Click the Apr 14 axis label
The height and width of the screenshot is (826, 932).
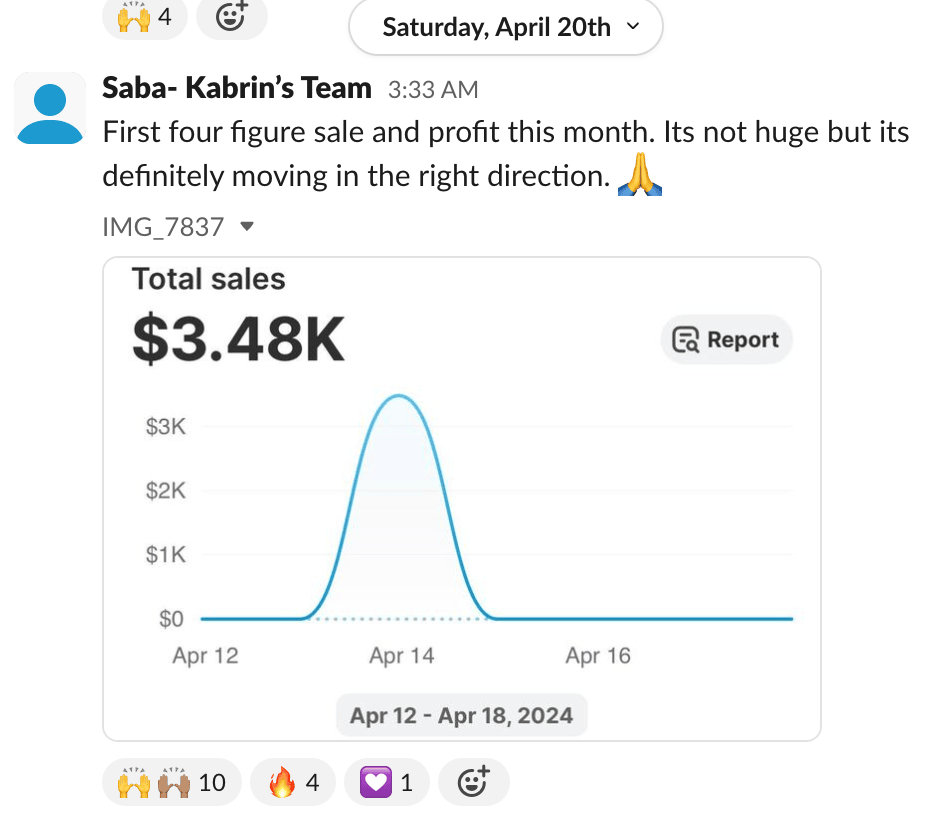click(x=401, y=656)
